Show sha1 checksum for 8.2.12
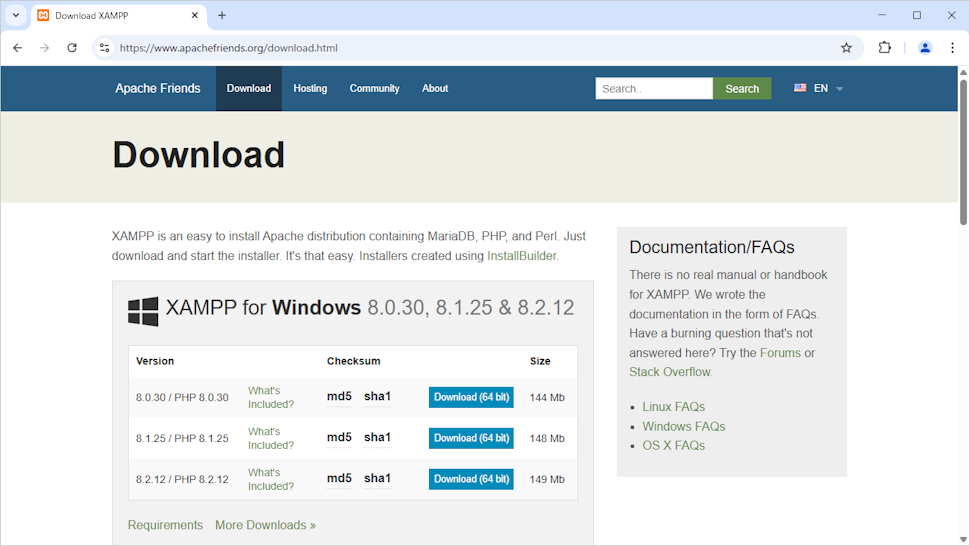The width and height of the screenshot is (970, 546). point(377,478)
